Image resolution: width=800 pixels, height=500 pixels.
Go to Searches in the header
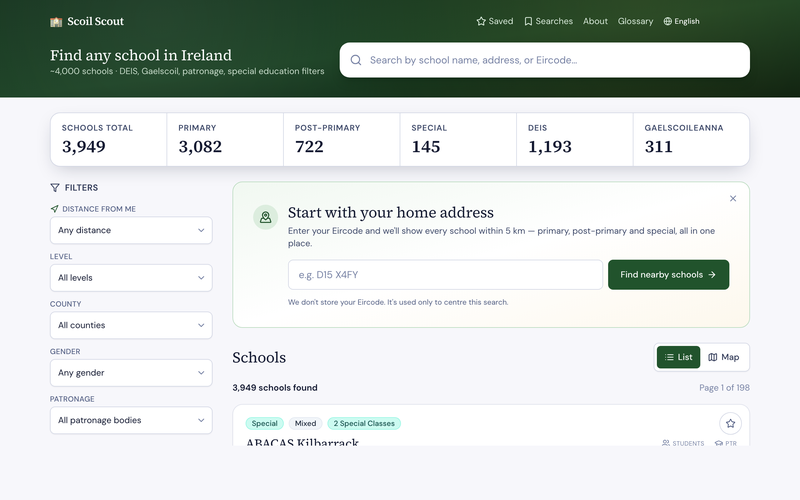[x=548, y=21]
